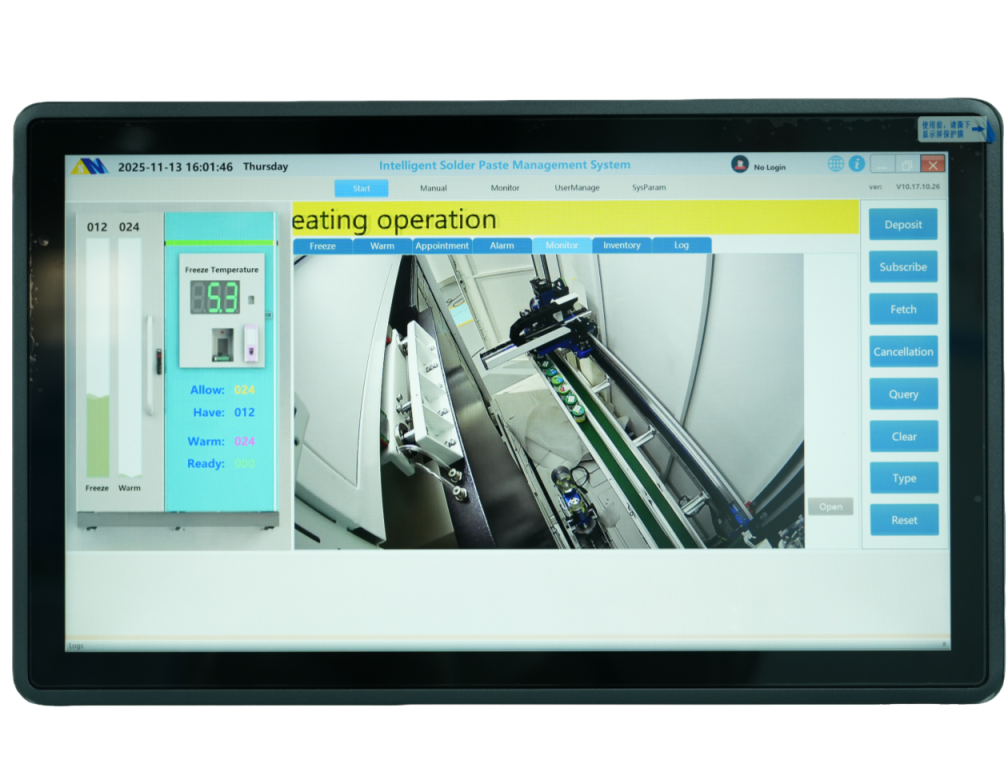Click the Clear button
Image resolution: width=1008 pixels, height=768 pixels.
pos(904,436)
